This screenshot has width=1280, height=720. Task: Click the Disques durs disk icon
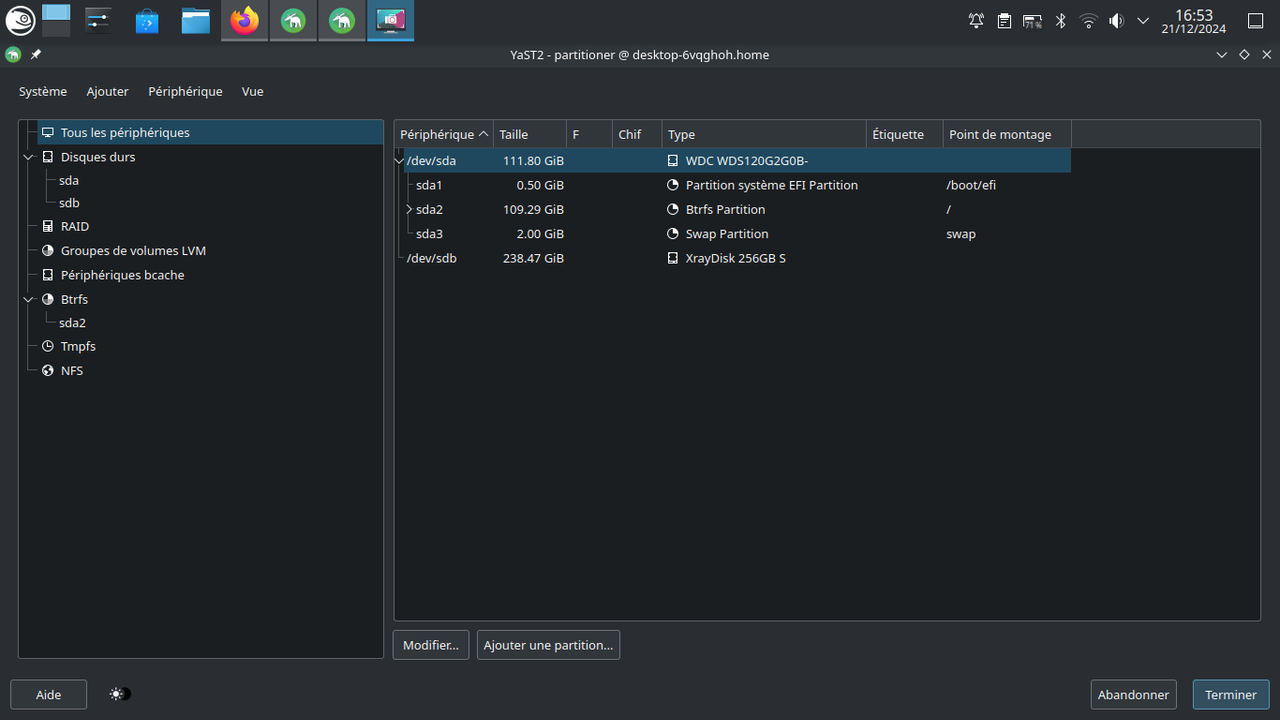[48, 157]
